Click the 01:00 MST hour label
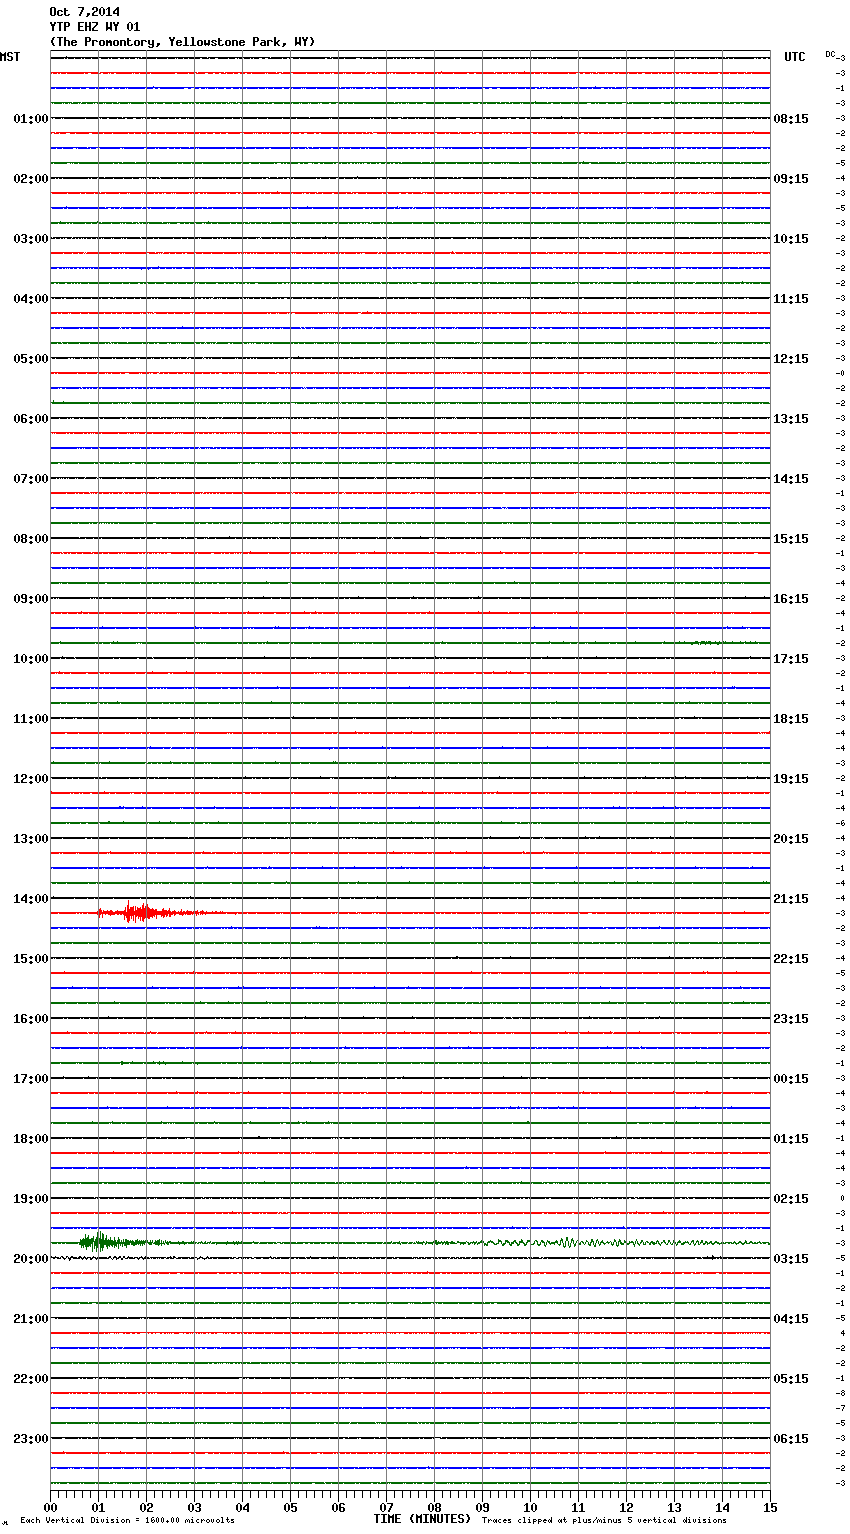 [30, 119]
